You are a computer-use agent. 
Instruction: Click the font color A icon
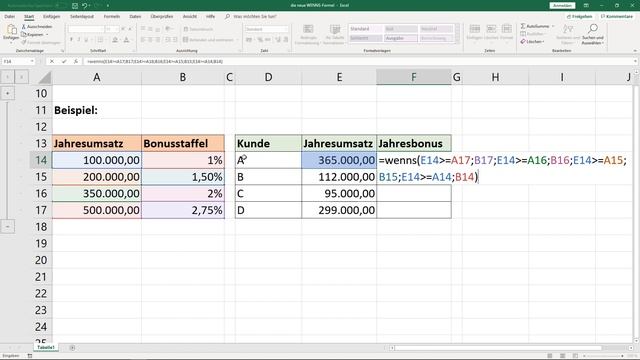127,40
